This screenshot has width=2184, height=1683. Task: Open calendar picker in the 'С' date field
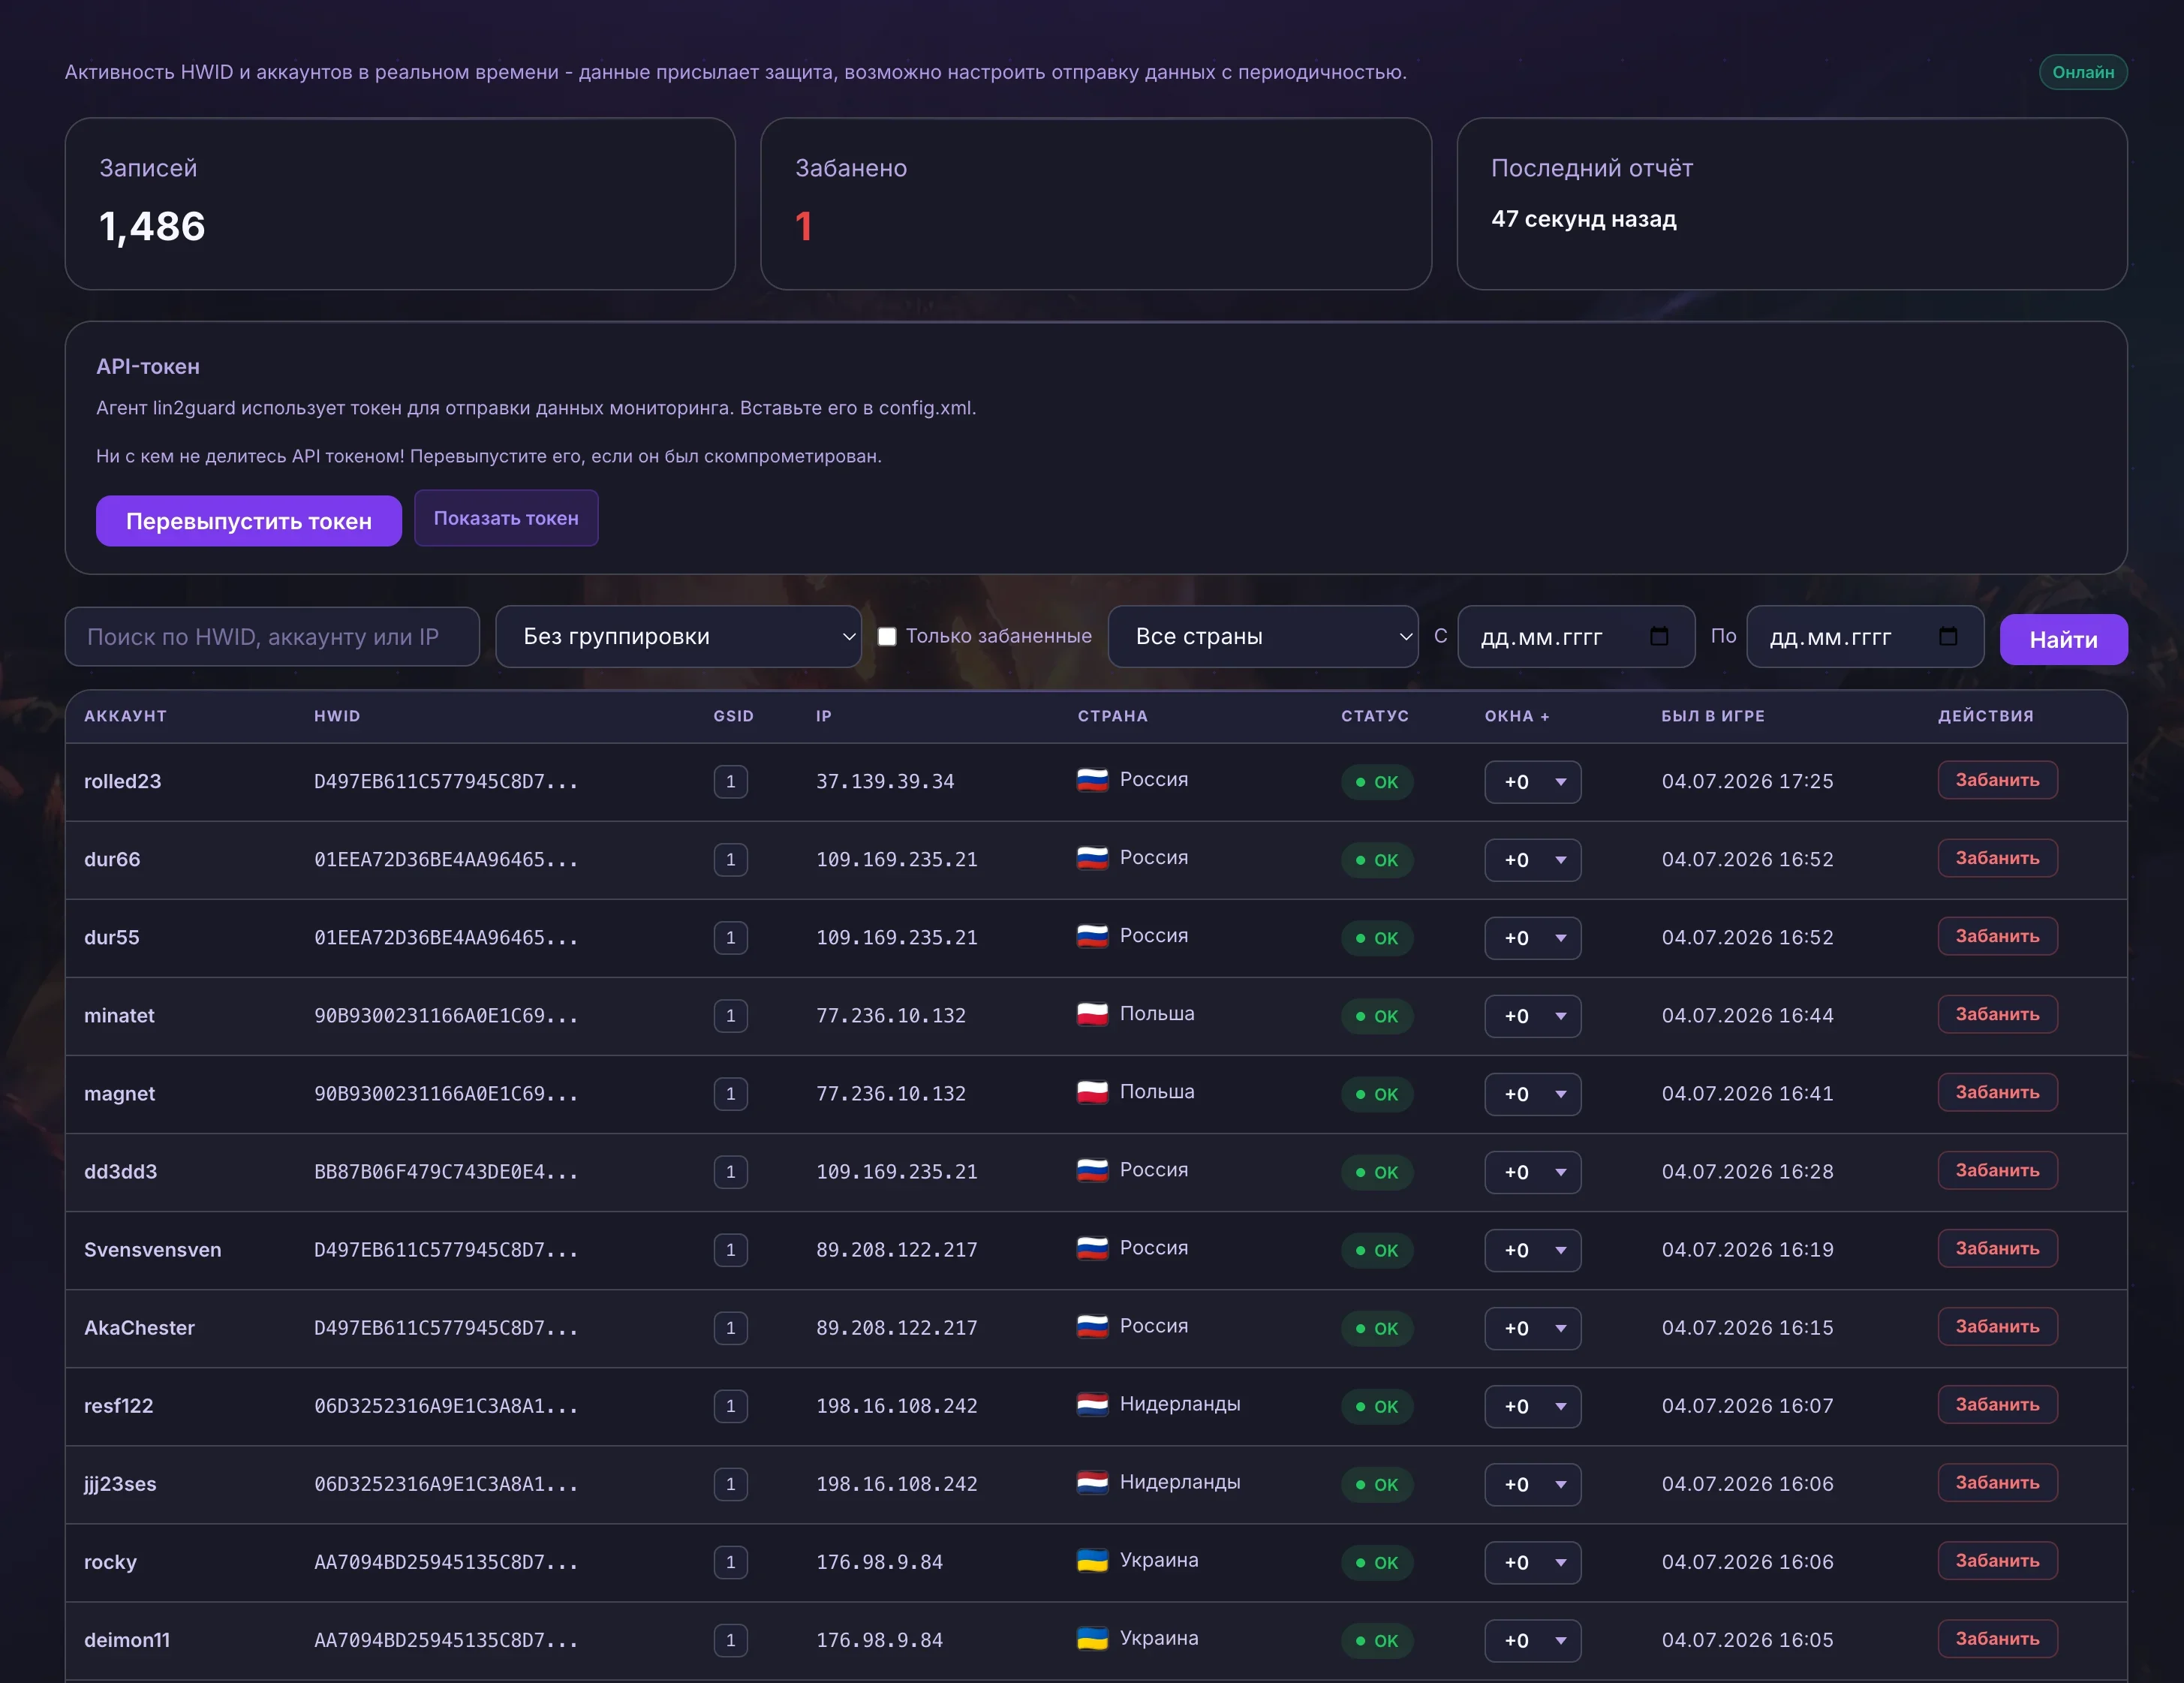pyautogui.click(x=1659, y=636)
